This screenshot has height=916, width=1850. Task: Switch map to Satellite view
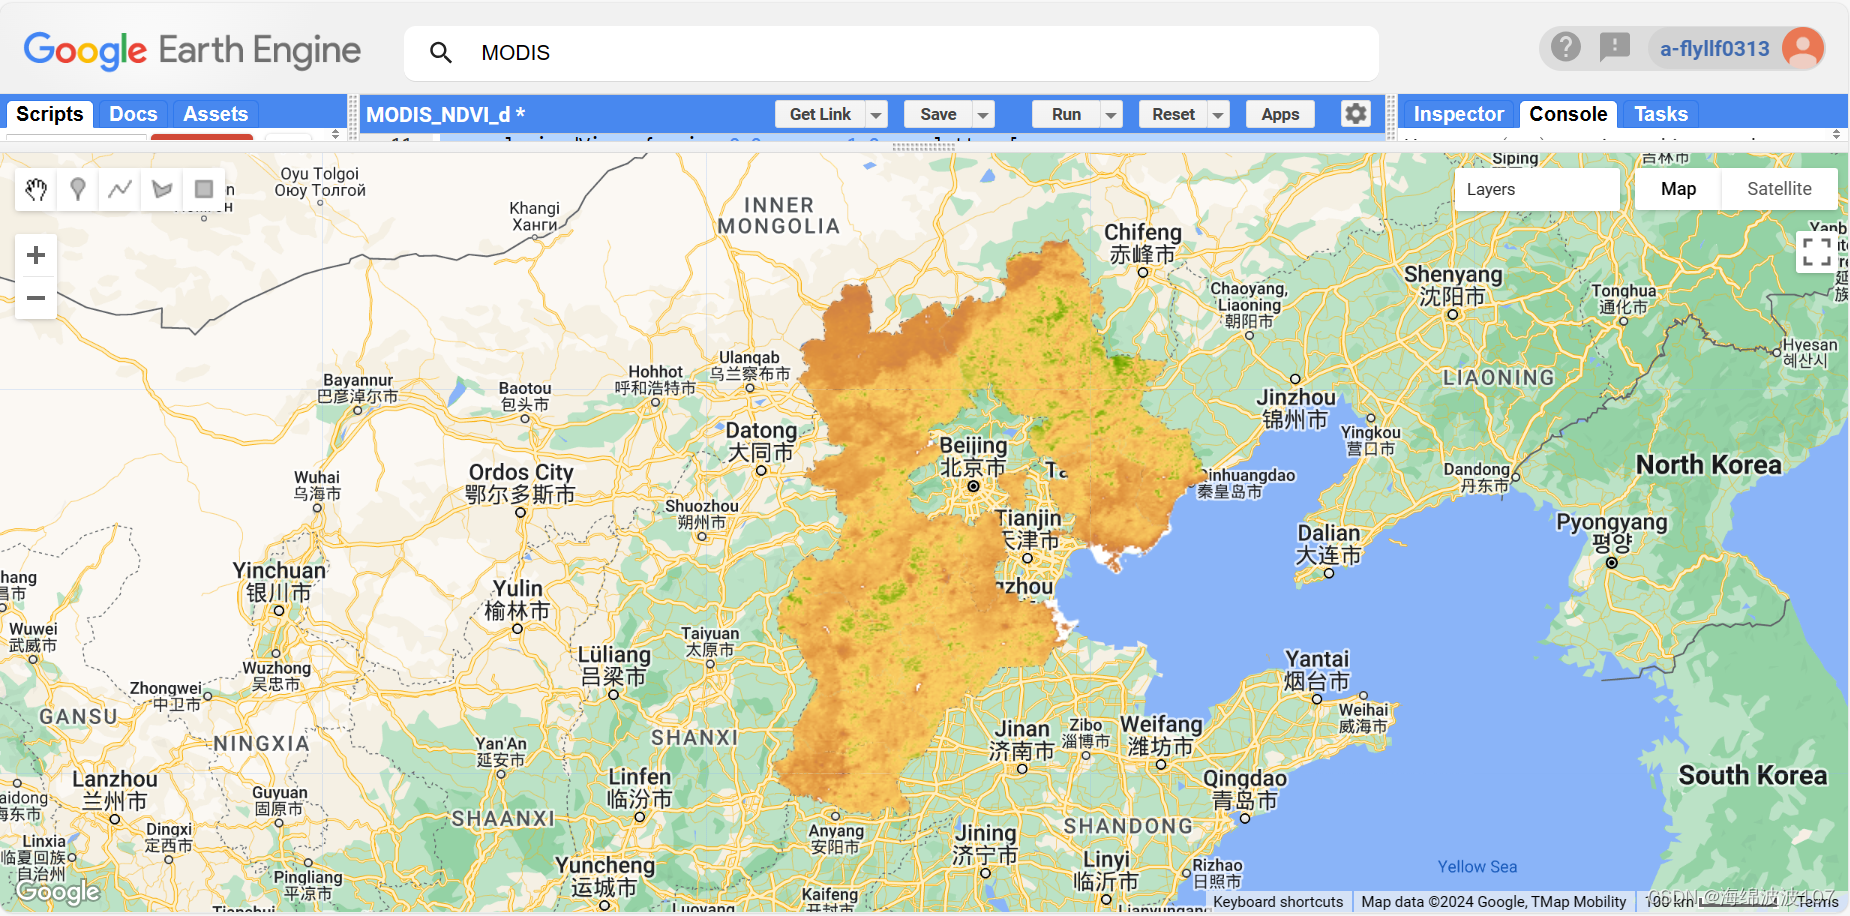click(x=1779, y=189)
